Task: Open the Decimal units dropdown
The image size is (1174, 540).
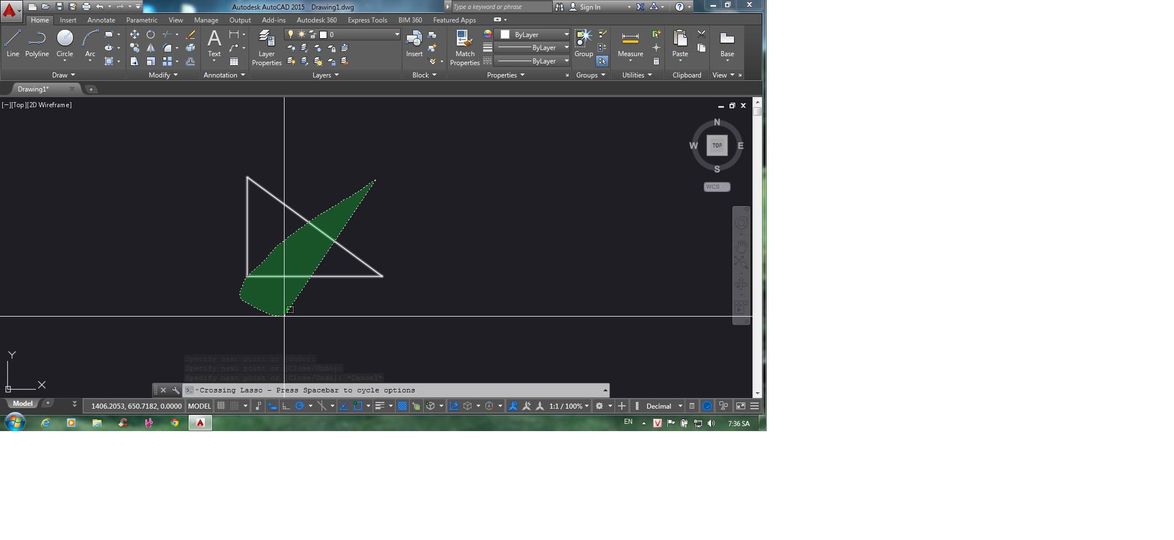Action: pyautogui.click(x=663, y=406)
